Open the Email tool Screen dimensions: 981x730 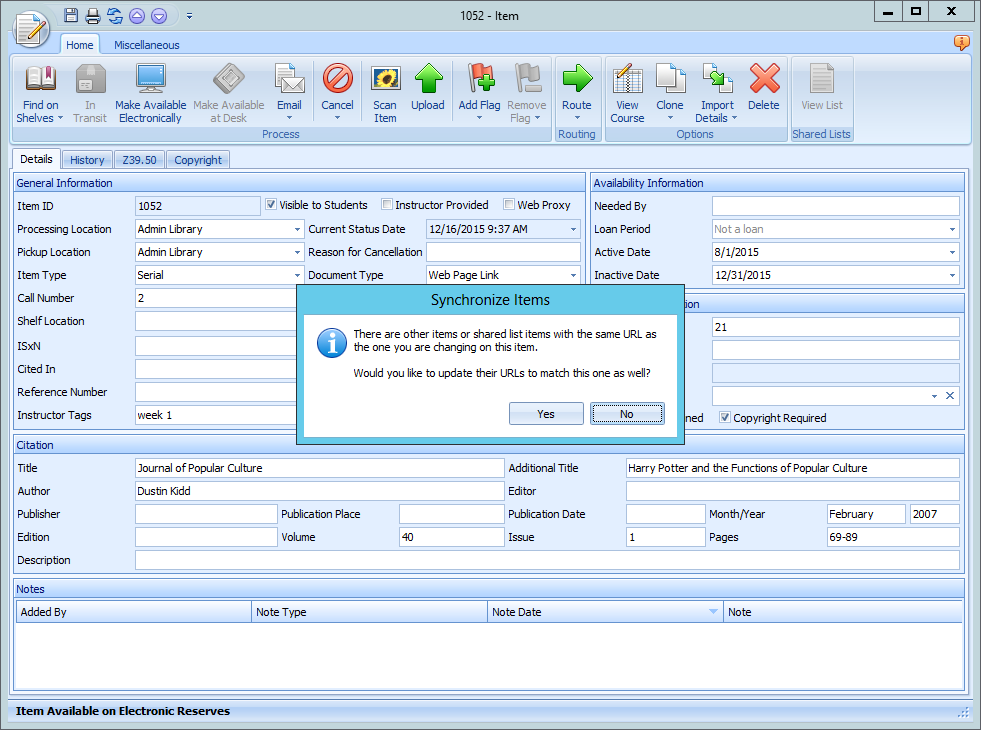point(289,90)
